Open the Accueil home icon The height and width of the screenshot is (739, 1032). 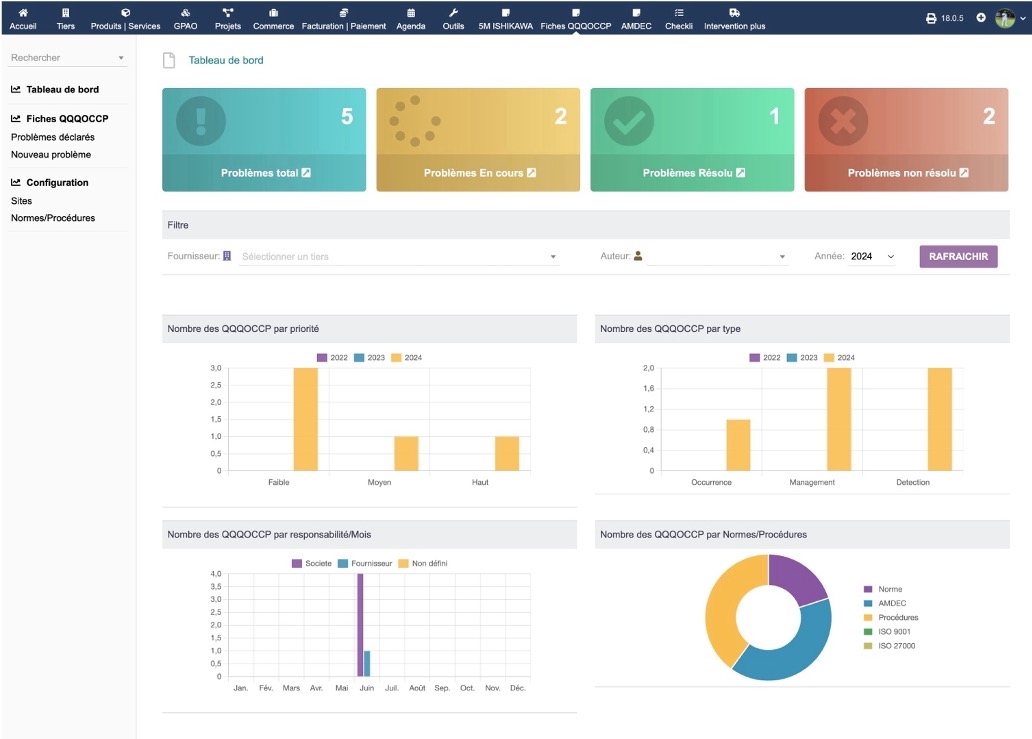(23, 18)
